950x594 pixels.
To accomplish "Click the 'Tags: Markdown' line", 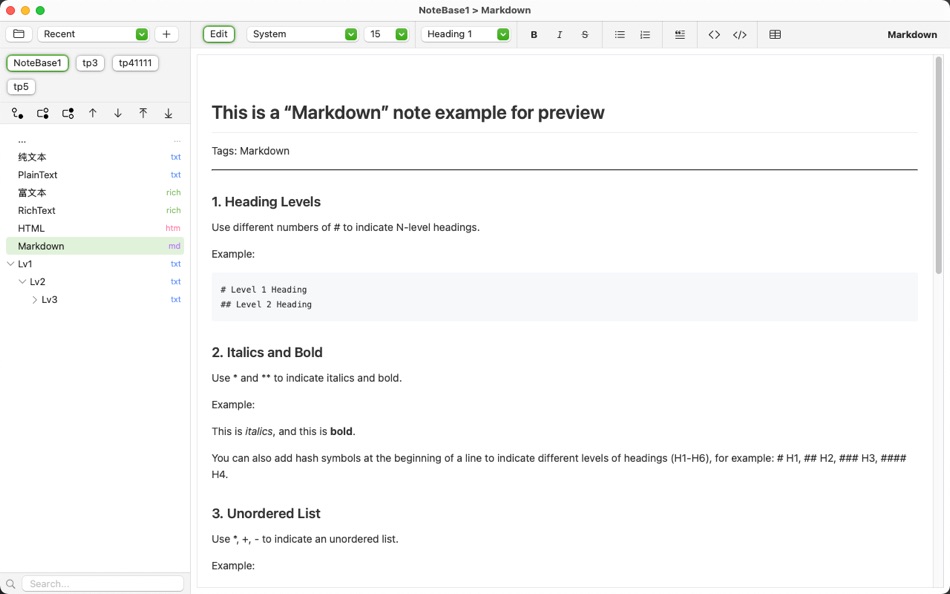I will pyautogui.click(x=250, y=151).
